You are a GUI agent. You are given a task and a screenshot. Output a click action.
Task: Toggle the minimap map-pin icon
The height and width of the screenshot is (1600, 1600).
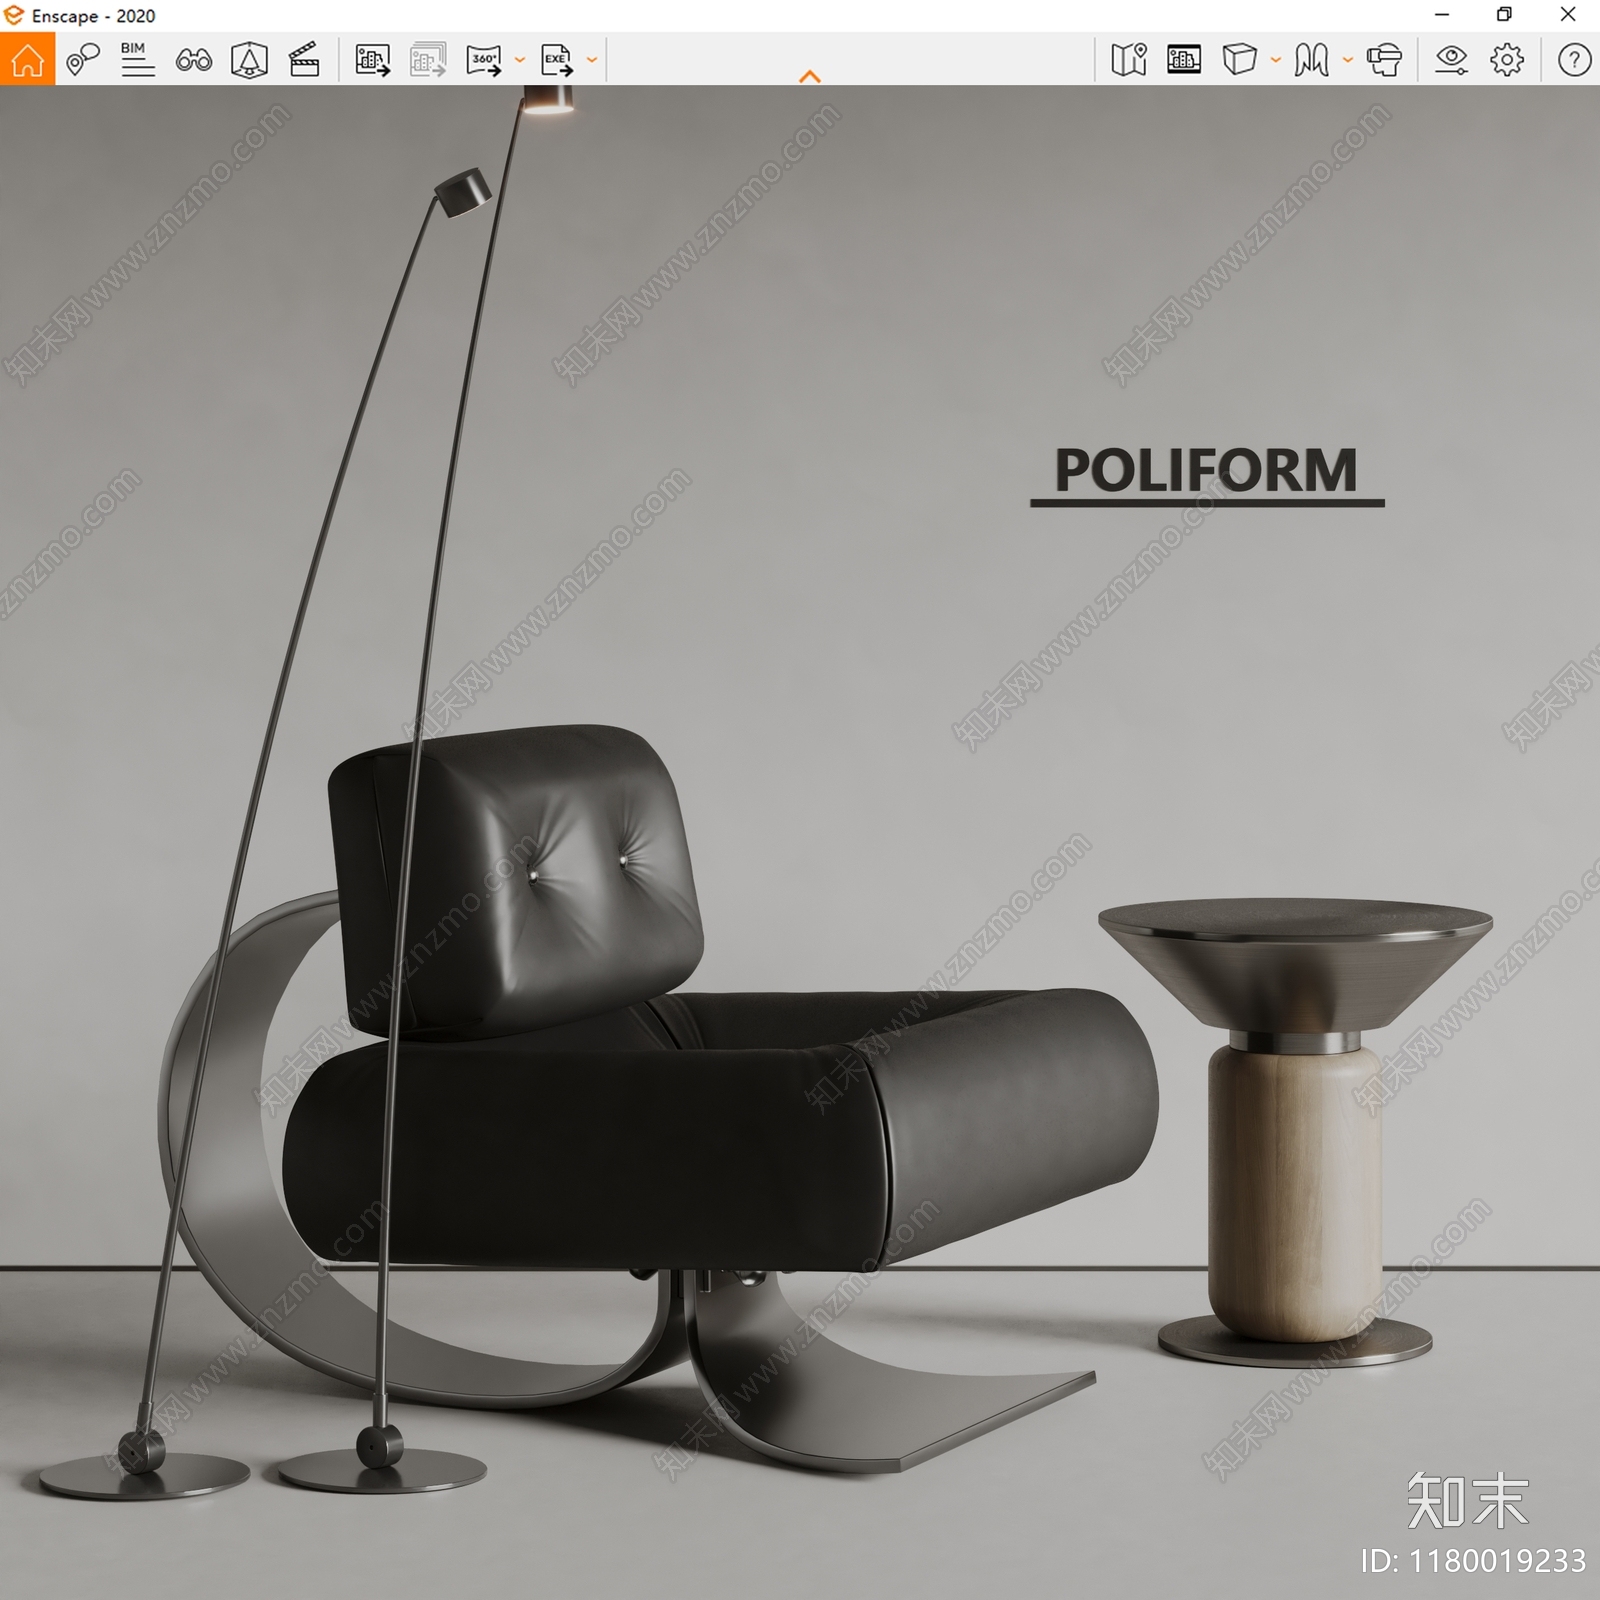pyautogui.click(x=1128, y=60)
